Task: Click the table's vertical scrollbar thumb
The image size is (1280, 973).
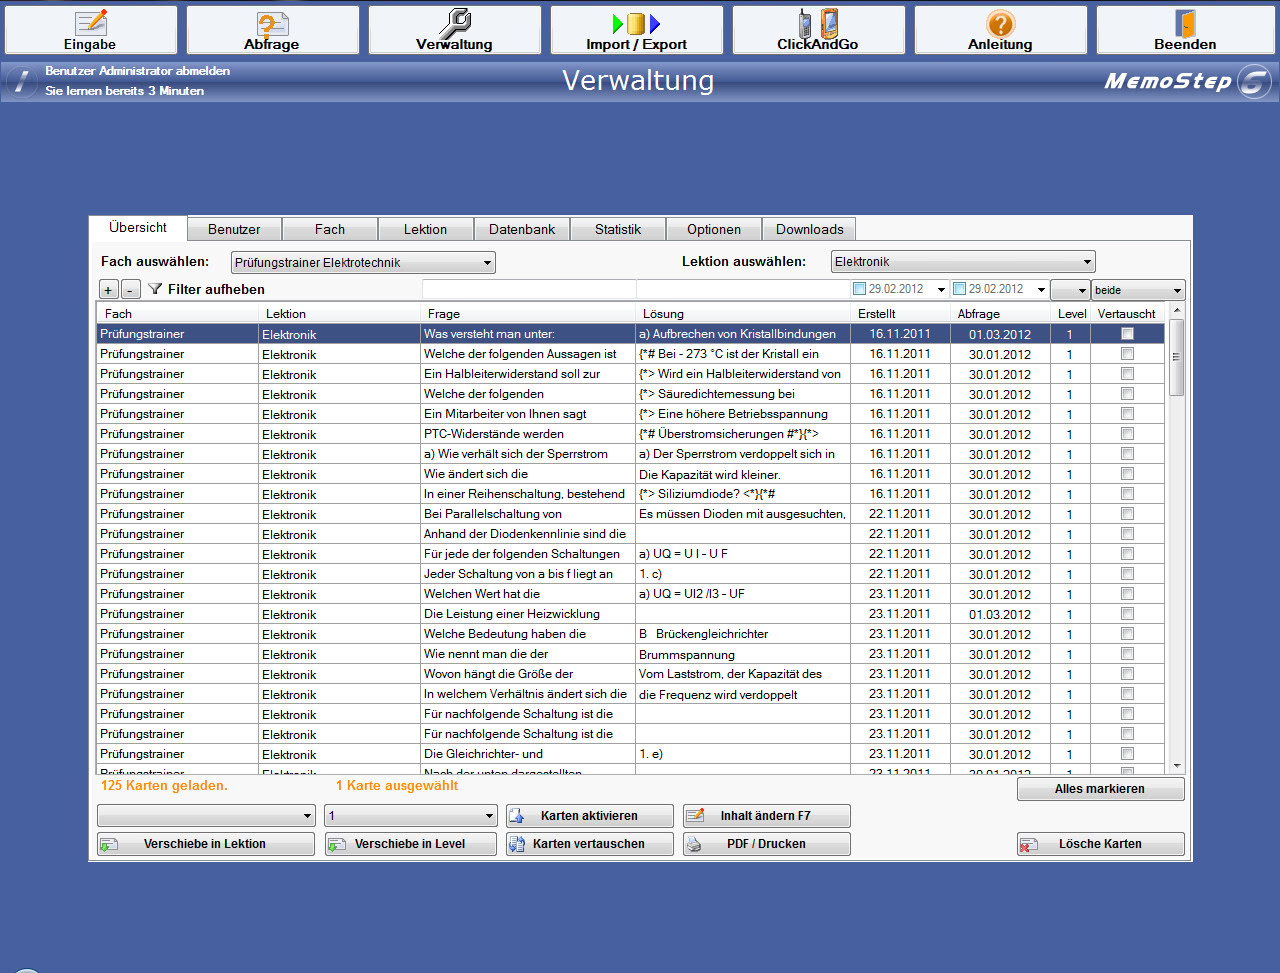Action: coord(1176,357)
